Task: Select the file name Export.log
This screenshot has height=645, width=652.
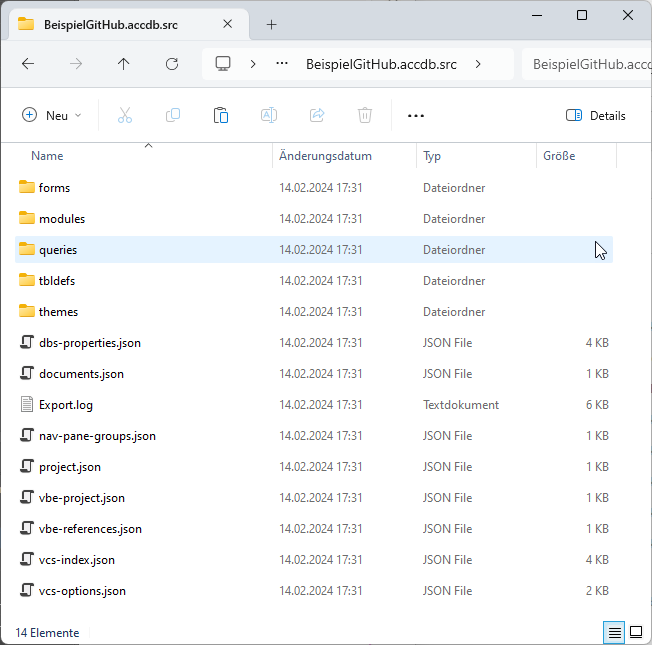Action: (66, 405)
